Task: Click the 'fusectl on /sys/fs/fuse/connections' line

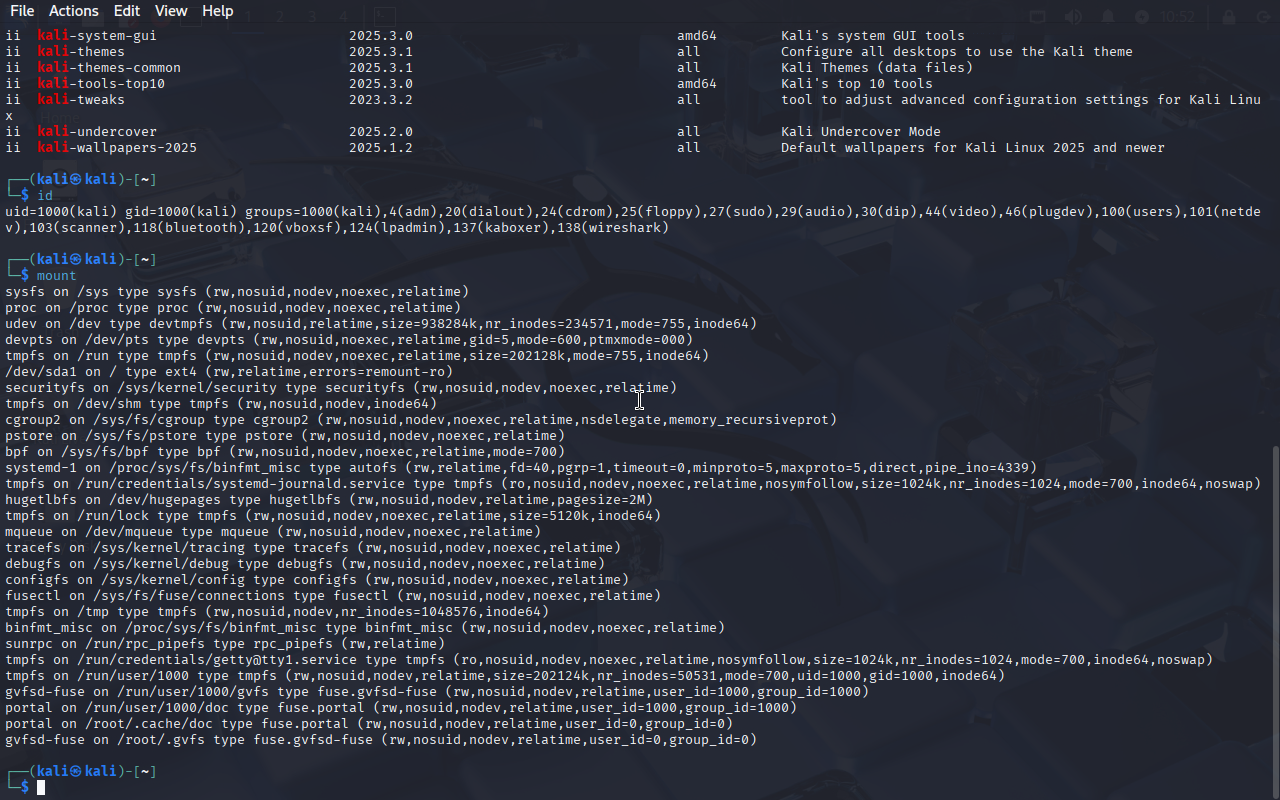Action: (x=333, y=596)
